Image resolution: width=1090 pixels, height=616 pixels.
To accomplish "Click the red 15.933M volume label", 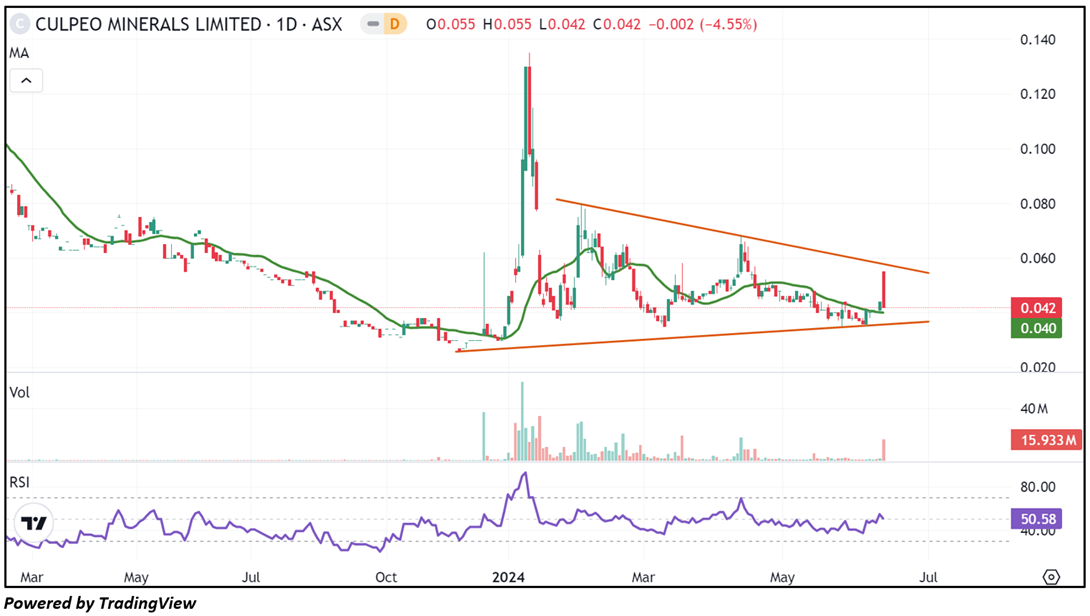I will [x=1046, y=439].
